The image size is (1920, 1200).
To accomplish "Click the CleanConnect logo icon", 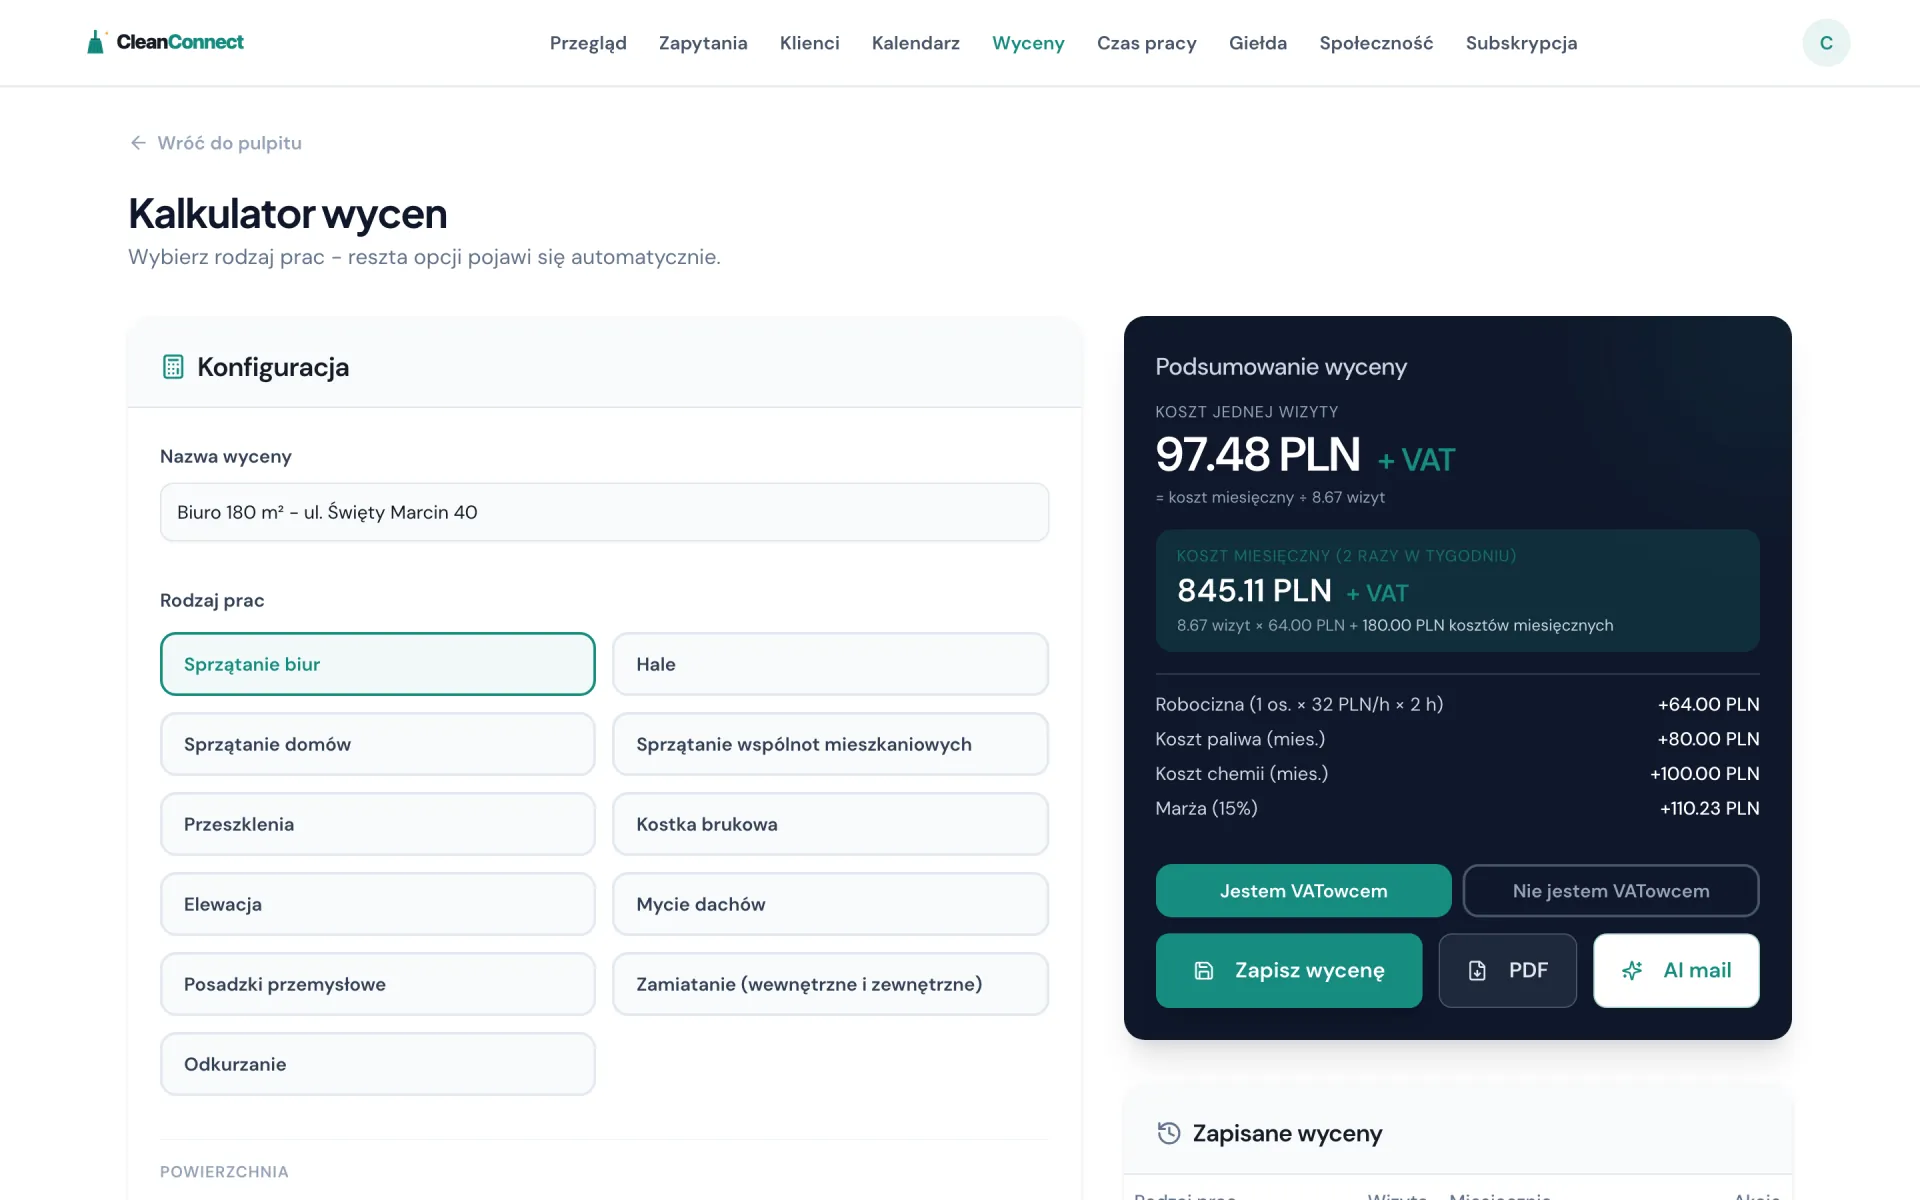I will point(96,42).
